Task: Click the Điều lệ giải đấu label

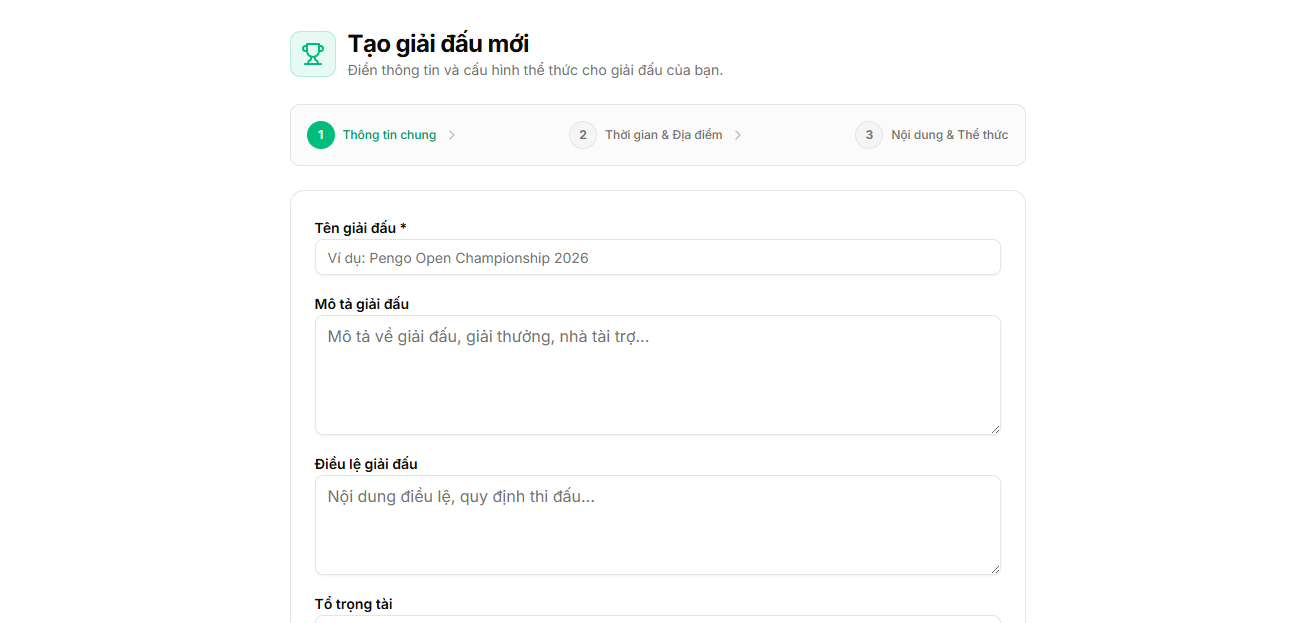Action: tap(366, 464)
